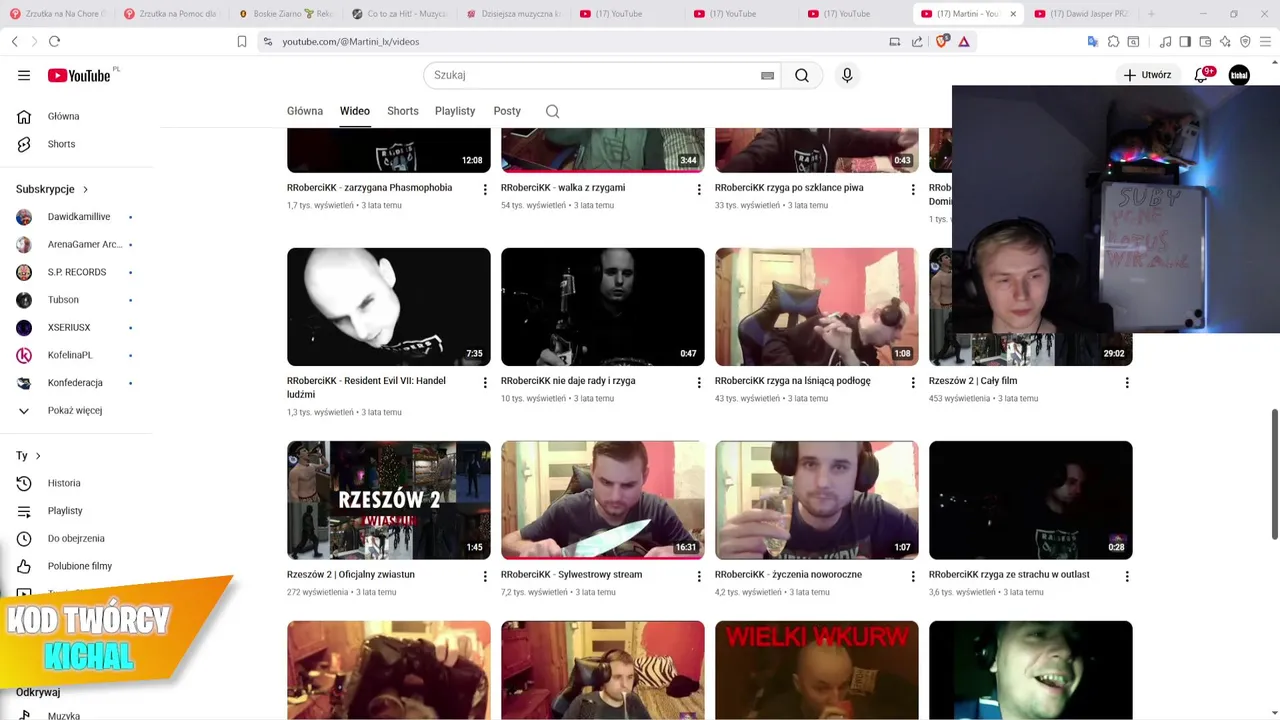
Task: Click the browser address bar URL
Action: [x=351, y=41]
